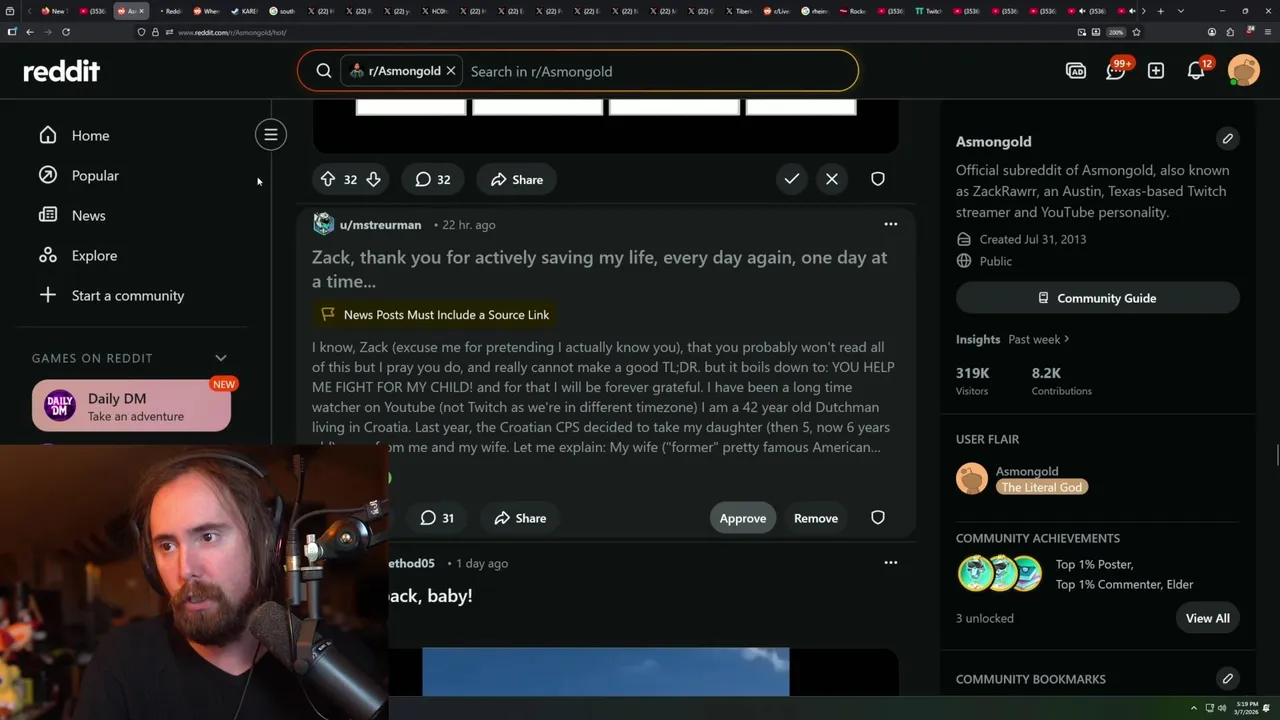Approve mstreurman's post

(x=743, y=518)
